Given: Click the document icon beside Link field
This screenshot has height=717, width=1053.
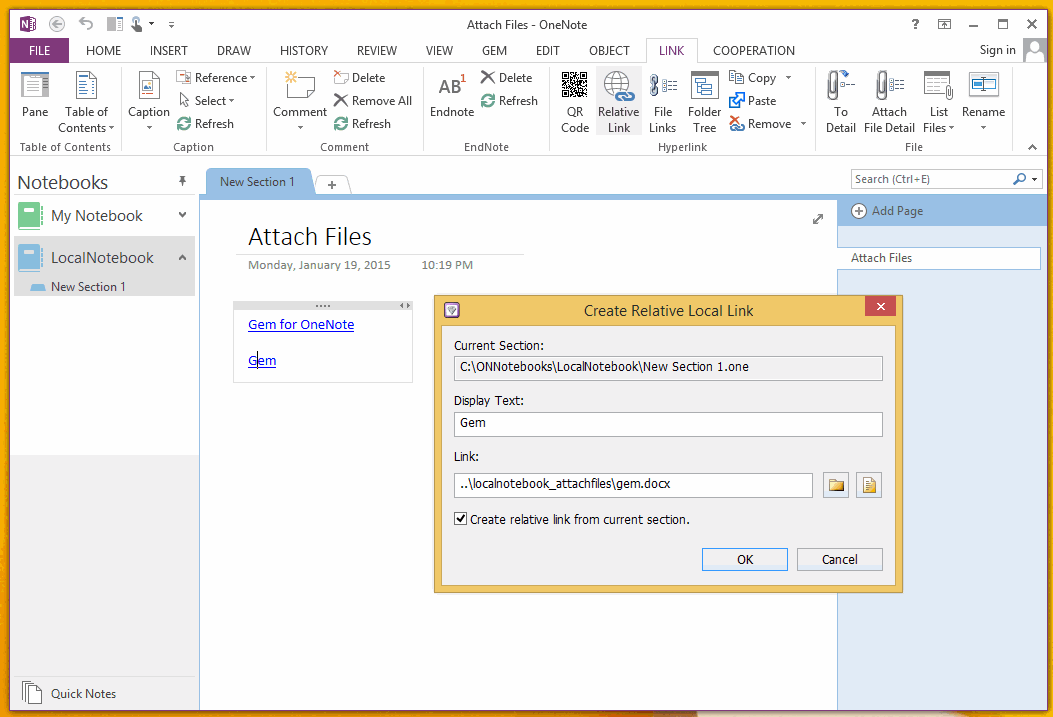Looking at the screenshot, I should pos(869,485).
